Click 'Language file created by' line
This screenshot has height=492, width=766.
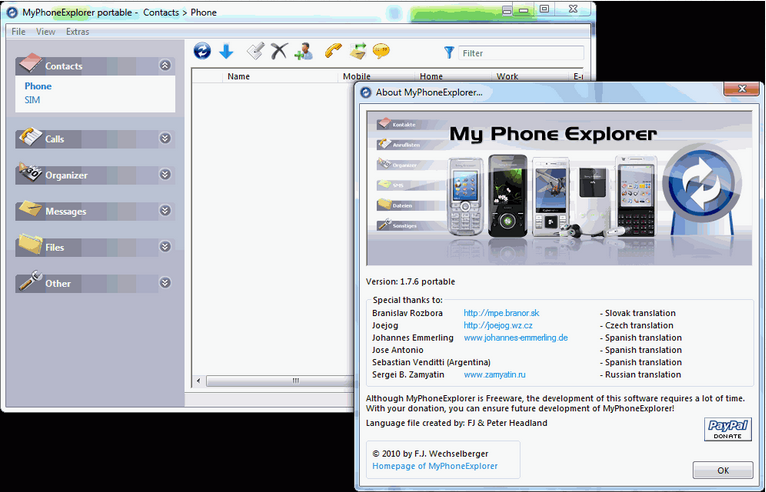tap(456, 423)
